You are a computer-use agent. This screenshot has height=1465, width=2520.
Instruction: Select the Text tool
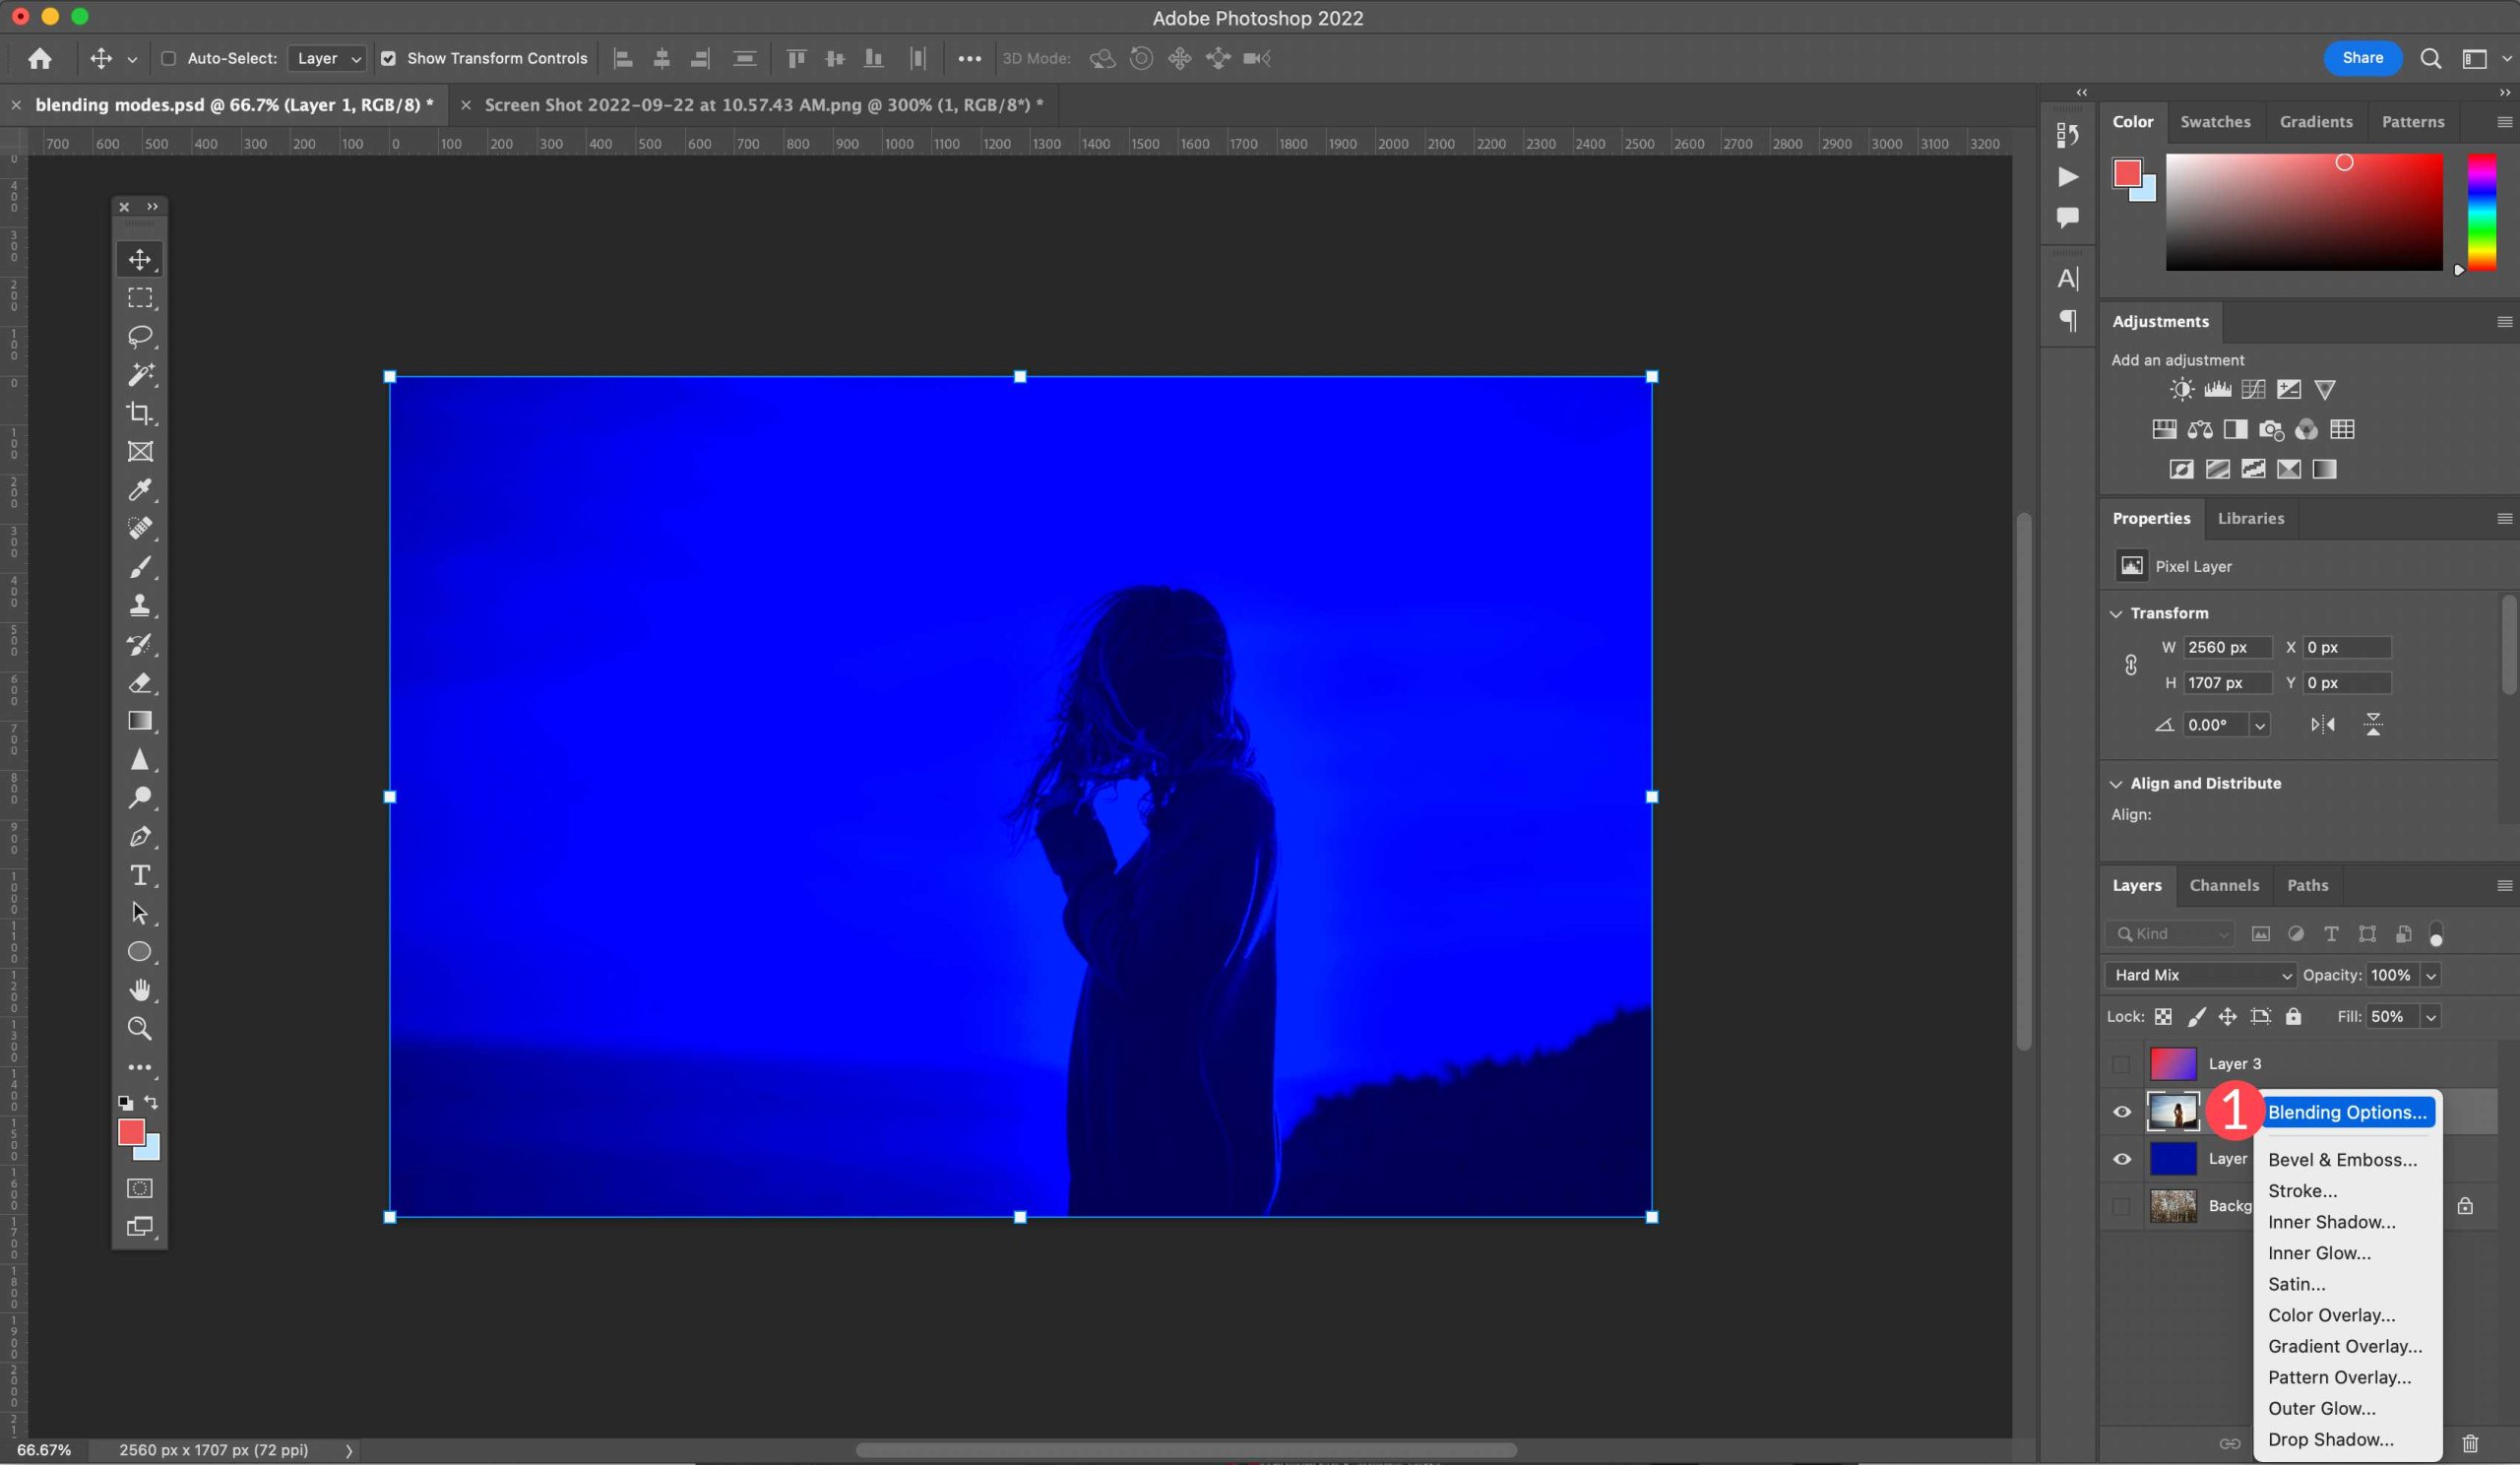click(x=140, y=873)
